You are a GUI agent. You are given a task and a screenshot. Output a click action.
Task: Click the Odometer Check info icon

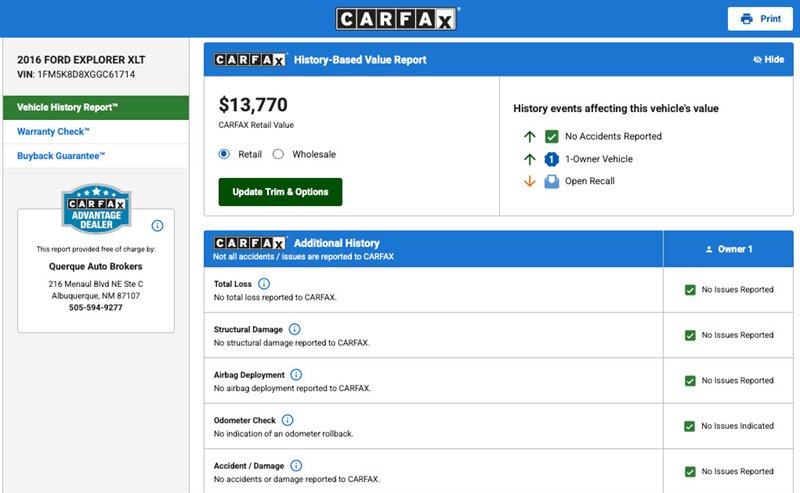tap(288, 420)
